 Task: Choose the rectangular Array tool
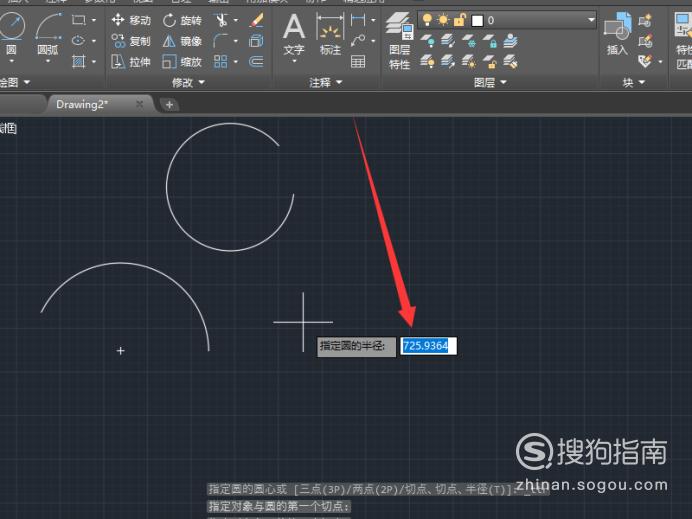point(220,61)
